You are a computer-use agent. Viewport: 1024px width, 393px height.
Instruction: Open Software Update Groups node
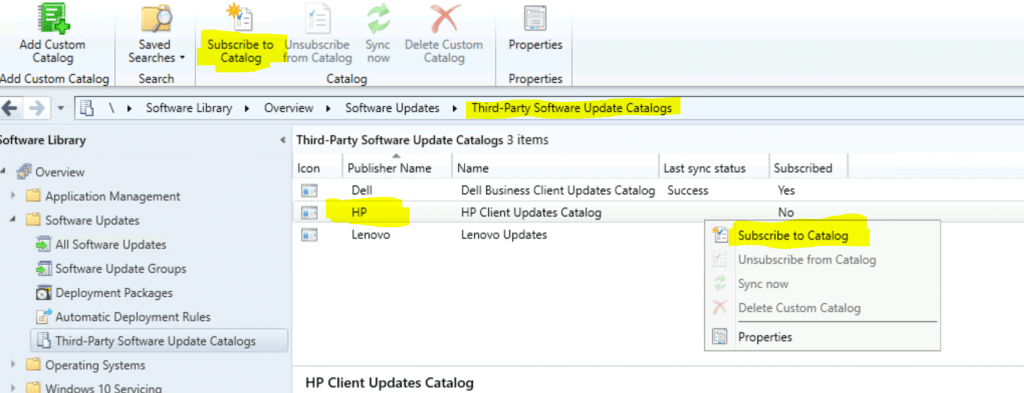[121, 269]
